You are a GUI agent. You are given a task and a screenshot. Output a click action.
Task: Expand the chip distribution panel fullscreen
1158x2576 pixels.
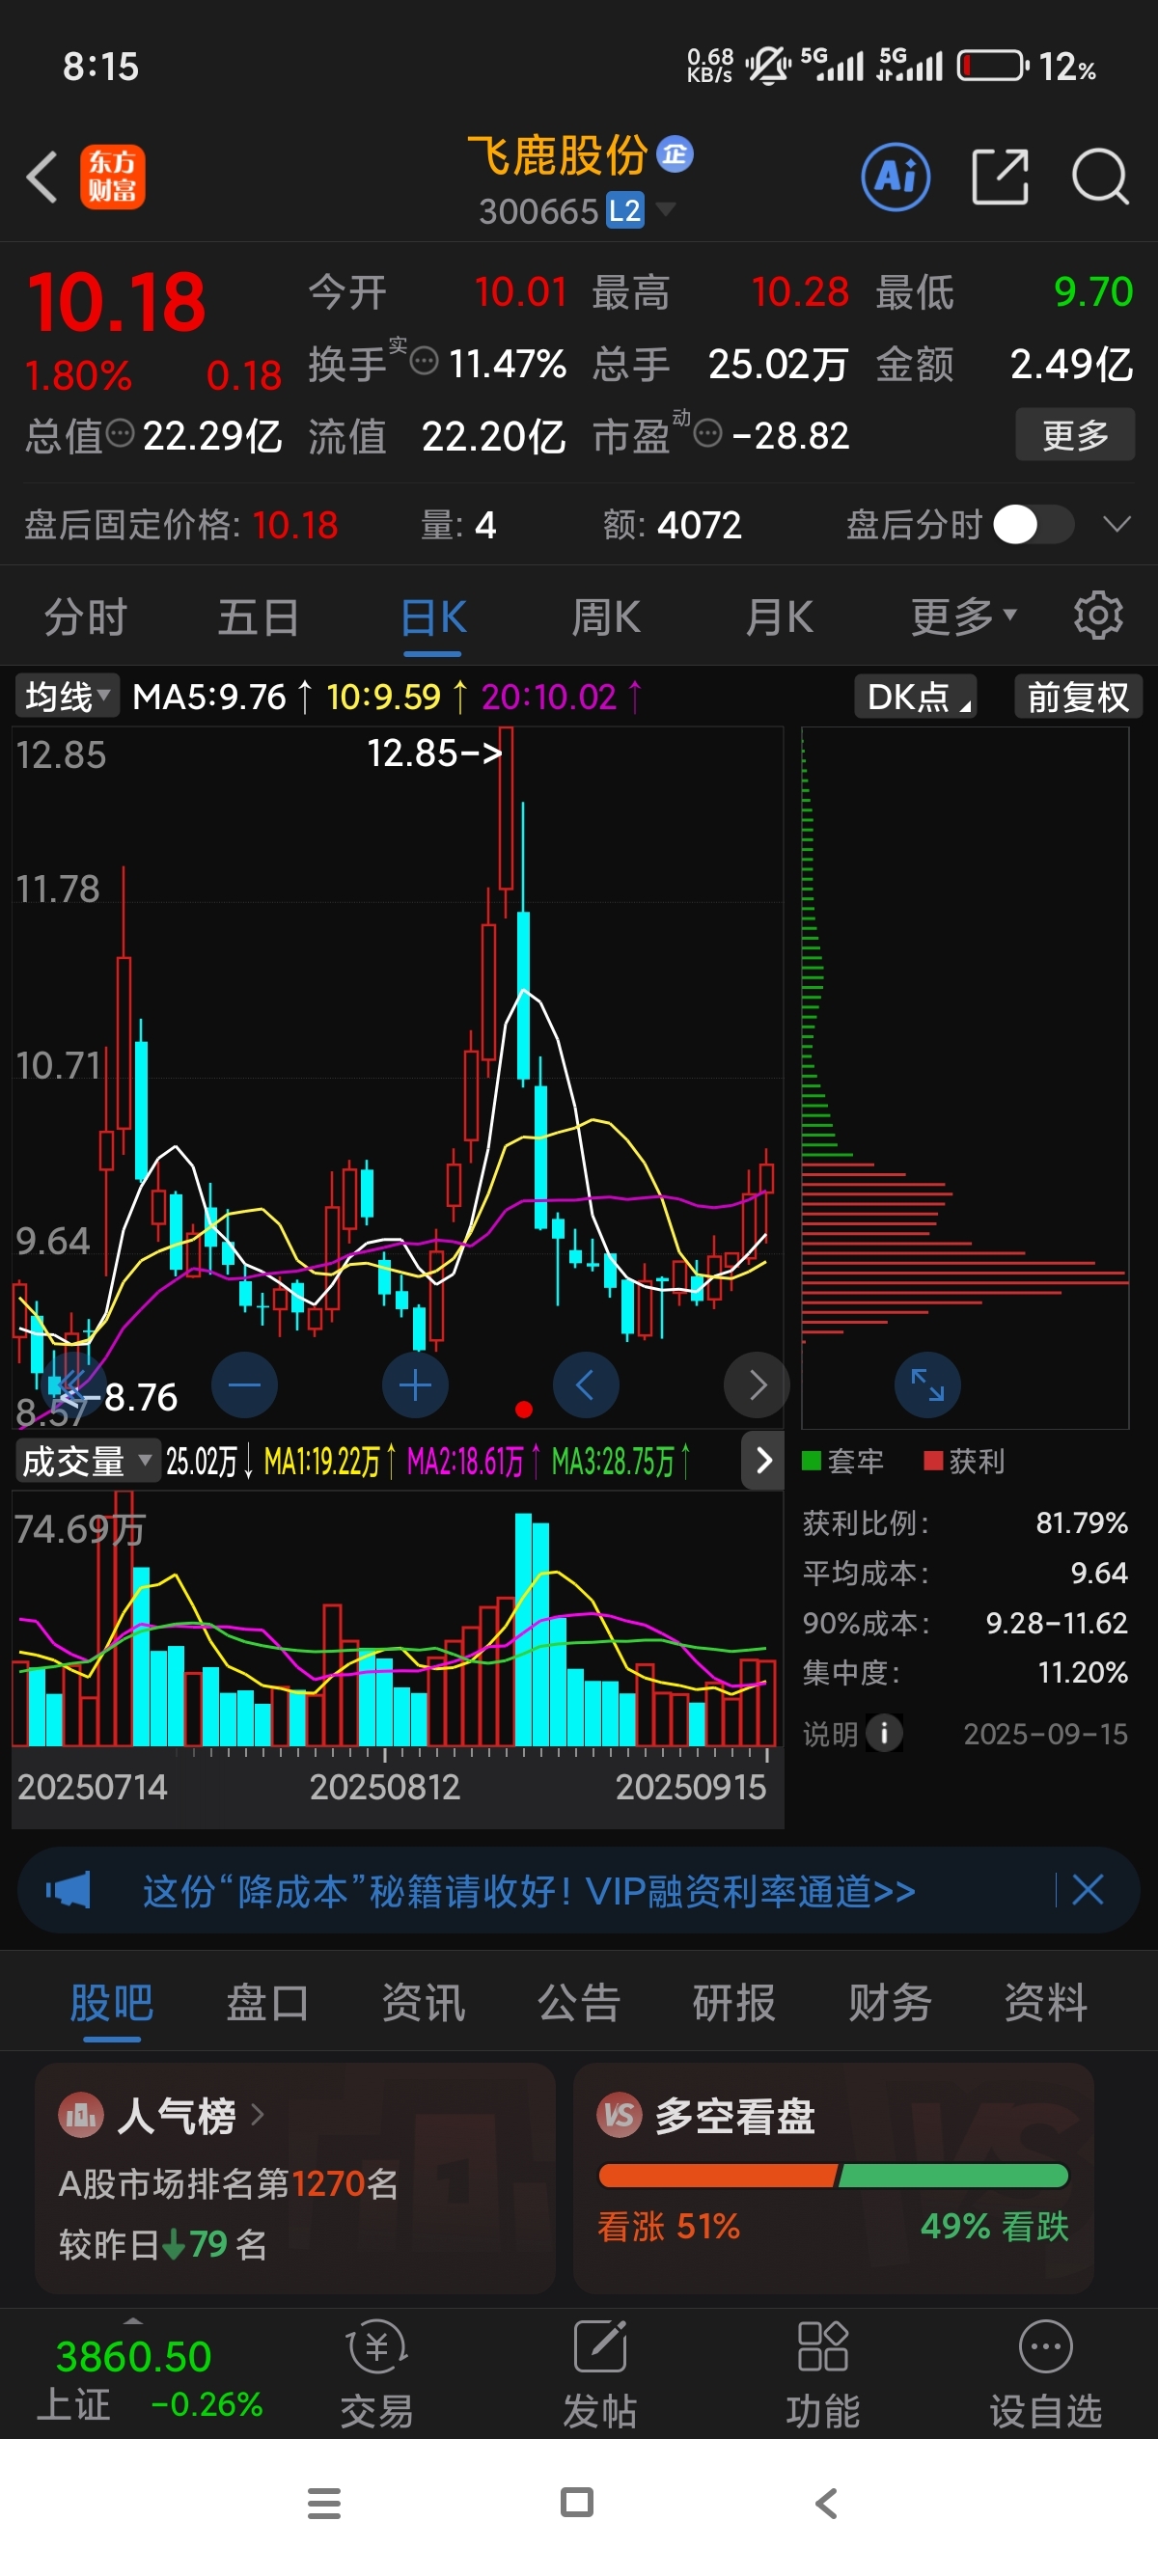point(927,1385)
